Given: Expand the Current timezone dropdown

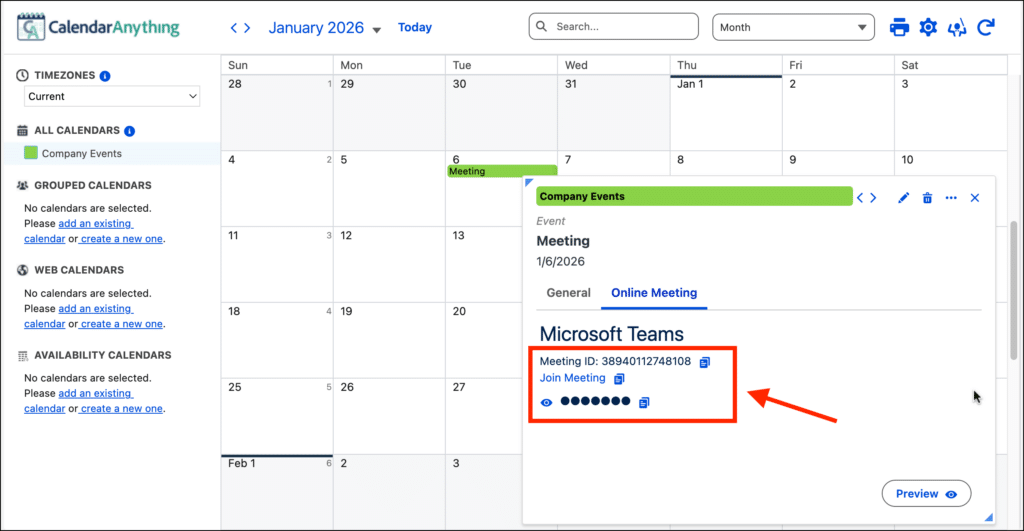Looking at the screenshot, I should tap(112, 96).
